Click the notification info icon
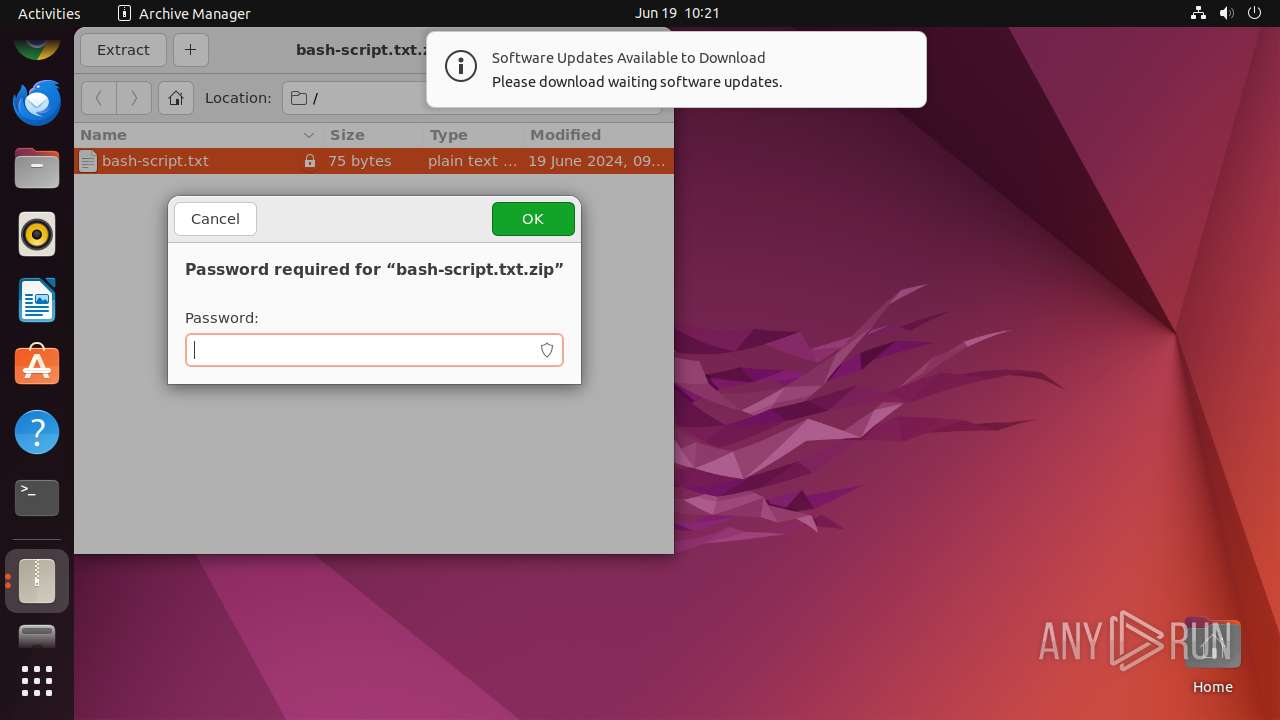Image resolution: width=1280 pixels, height=720 pixels. 461,67
